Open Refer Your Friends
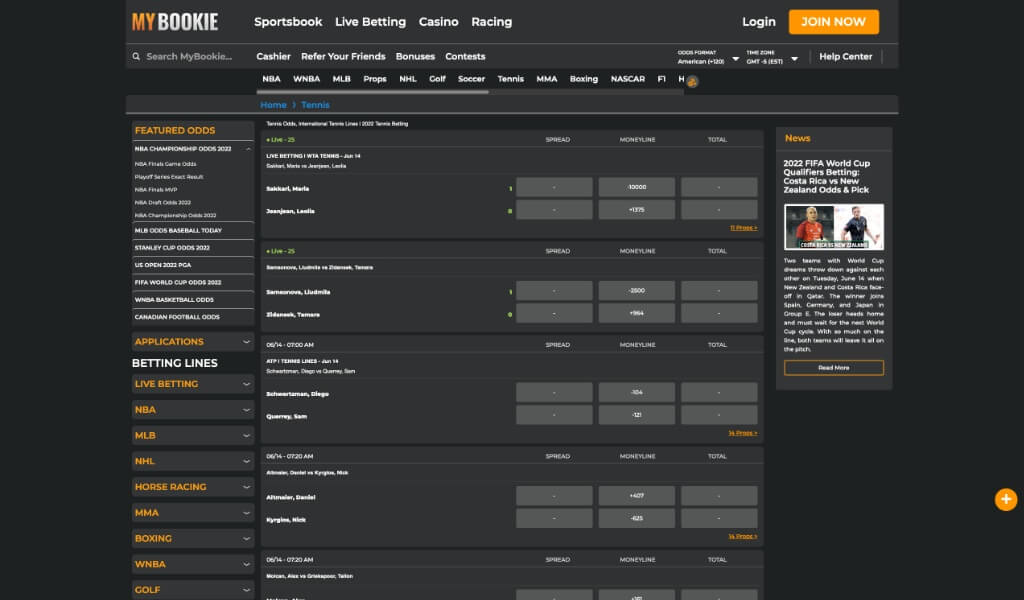The width and height of the screenshot is (1024, 600). 343,57
